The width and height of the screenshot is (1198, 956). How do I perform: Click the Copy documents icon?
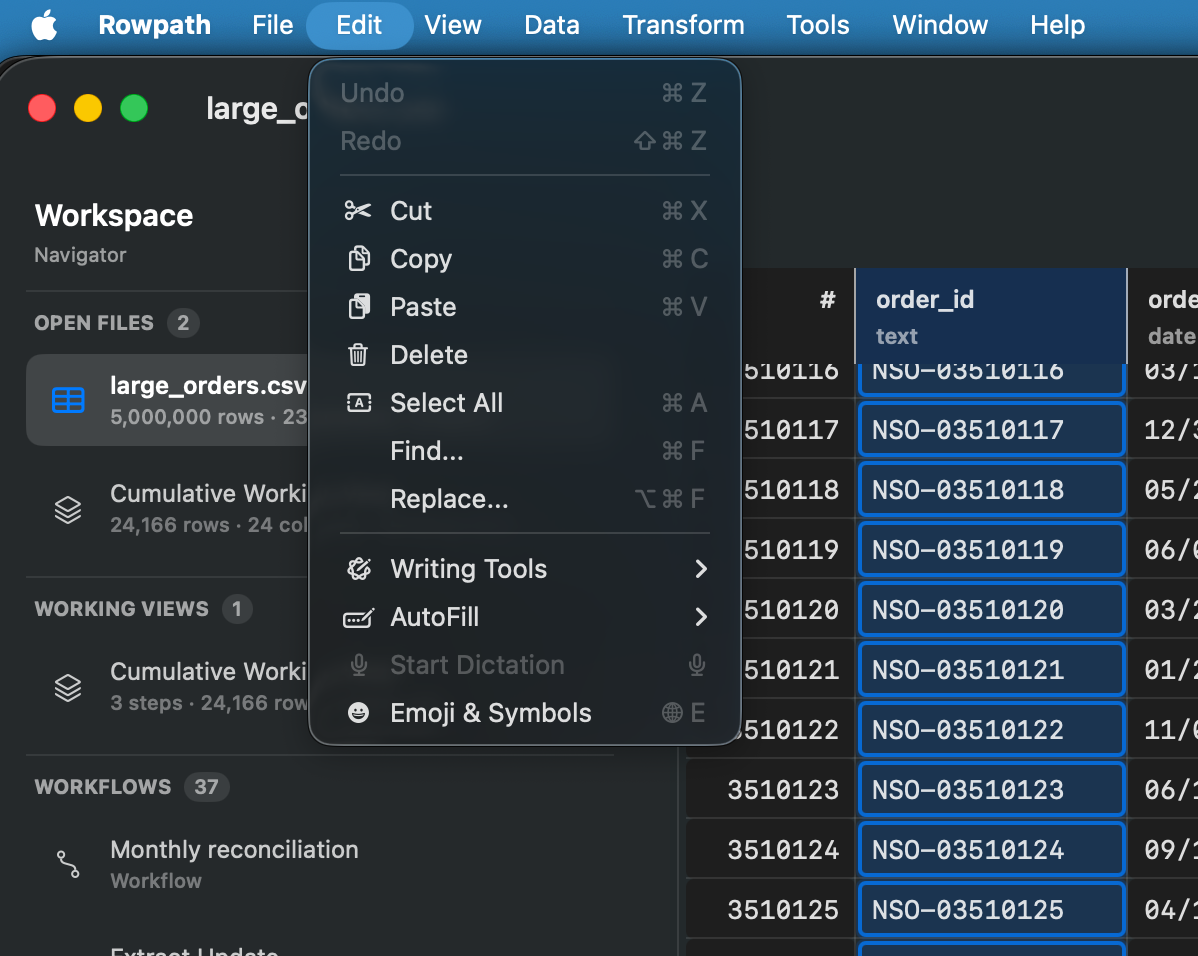359,258
